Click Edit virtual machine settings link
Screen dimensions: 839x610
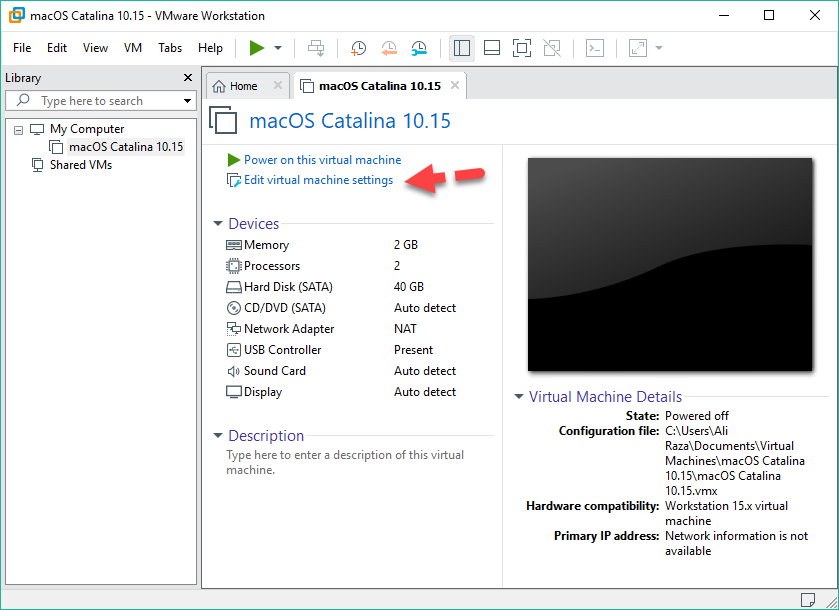point(318,181)
